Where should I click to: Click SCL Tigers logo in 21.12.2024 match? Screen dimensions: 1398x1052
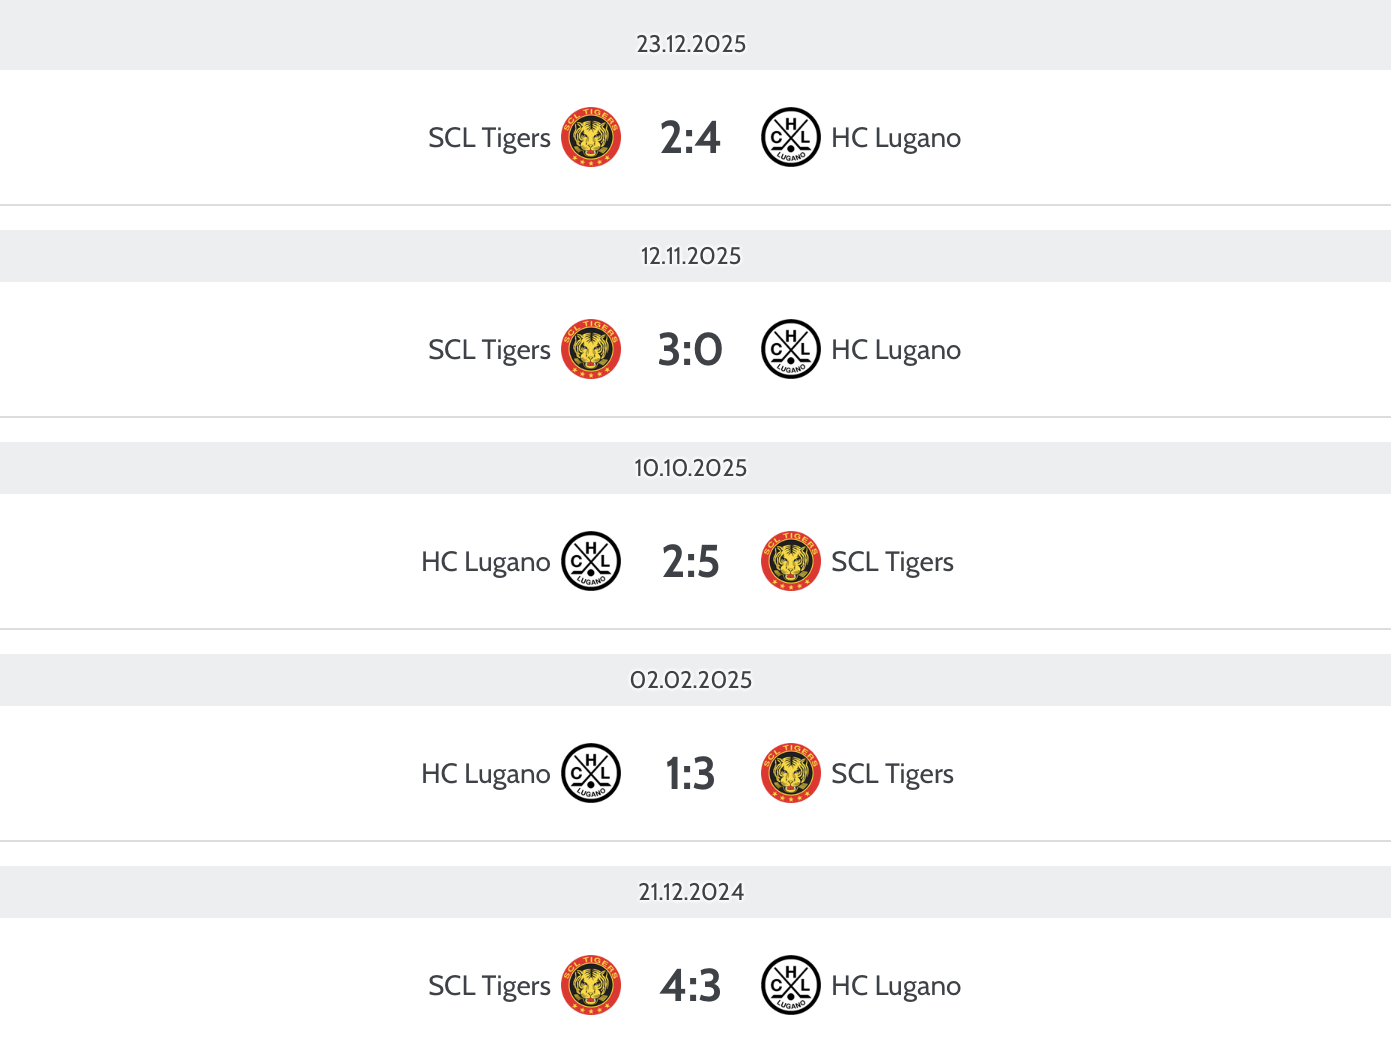pos(591,985)
